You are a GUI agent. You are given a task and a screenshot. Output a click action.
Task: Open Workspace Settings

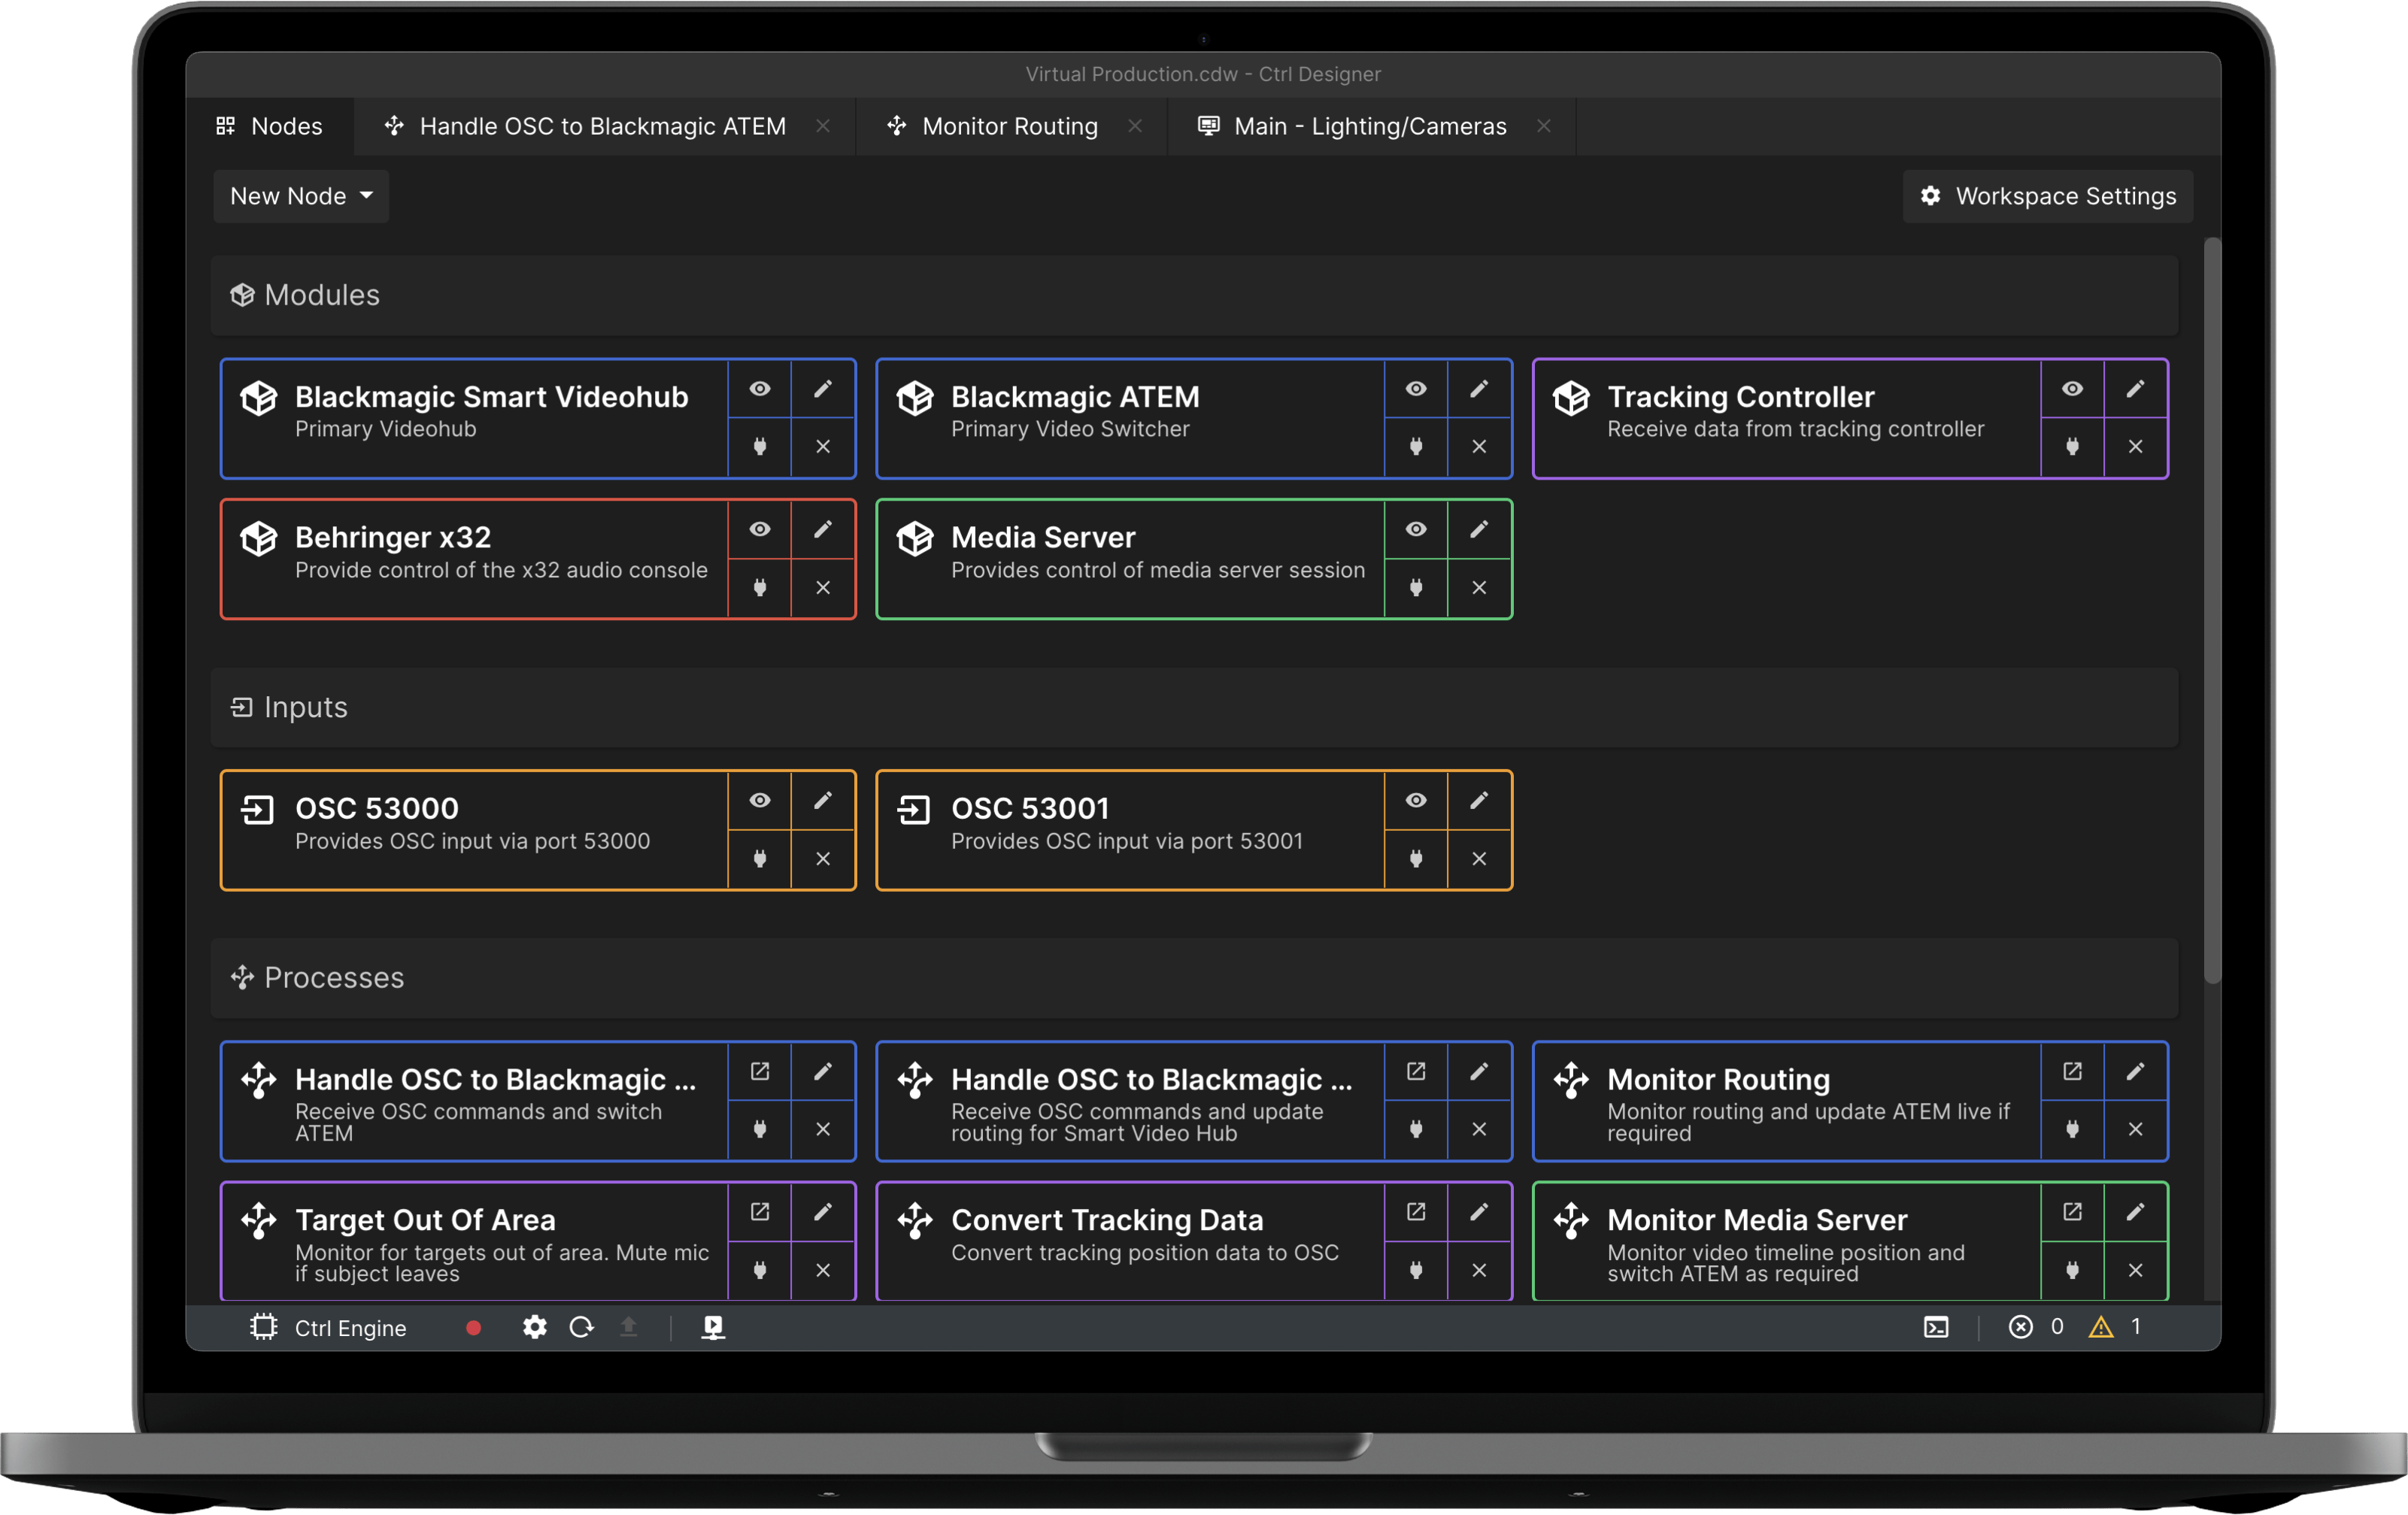click(x=2047, y=196)
